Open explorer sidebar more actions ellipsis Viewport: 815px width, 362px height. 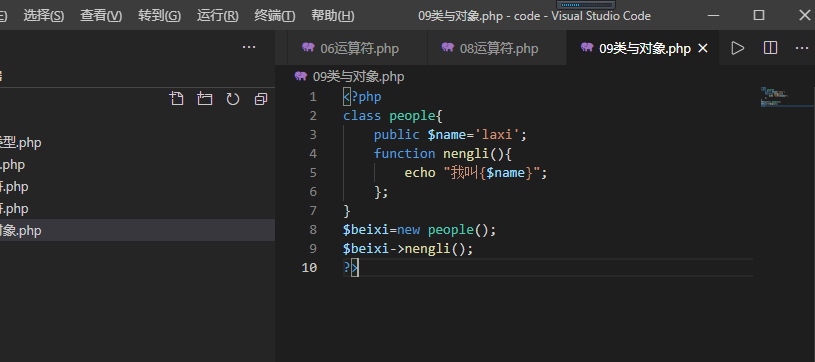click(x=249, y=47)
